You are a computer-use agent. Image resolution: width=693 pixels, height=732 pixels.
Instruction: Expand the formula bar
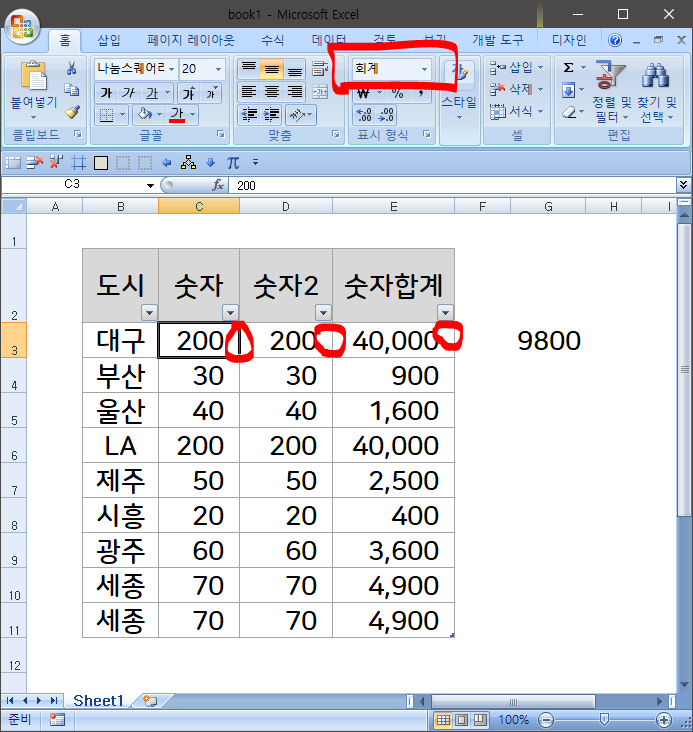click(684, 185)
